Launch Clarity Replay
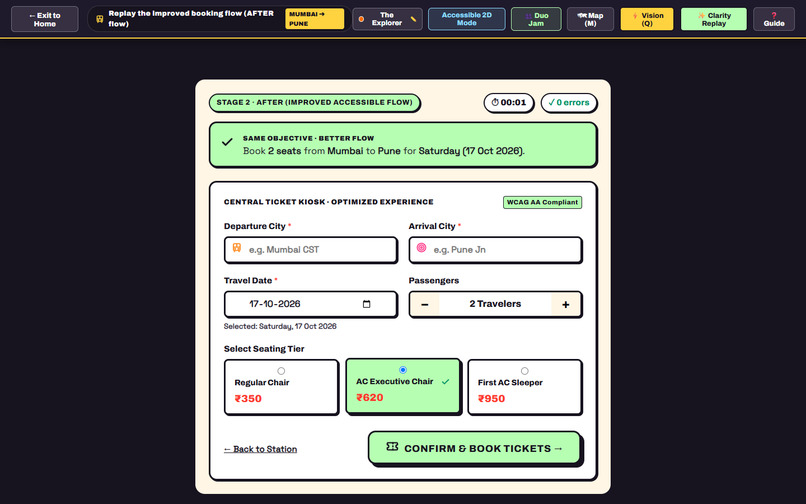Image resolution: width=806 pixels, height=504 pixels. point(713,19)
